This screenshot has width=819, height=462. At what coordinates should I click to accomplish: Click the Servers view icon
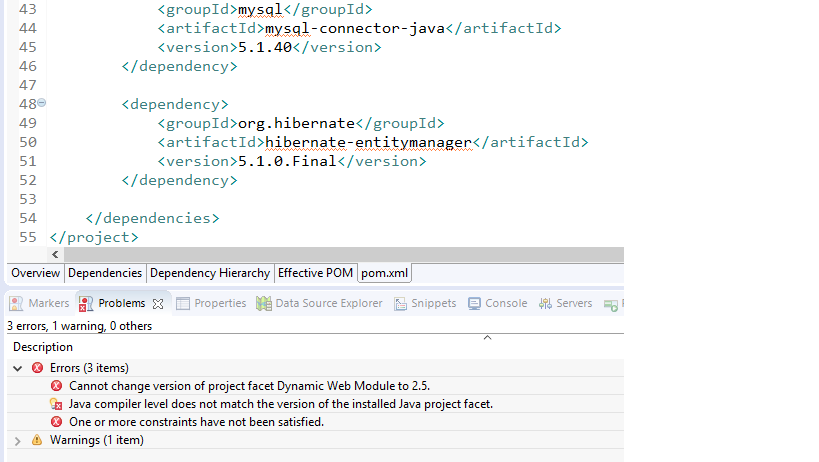pos(545,303)
